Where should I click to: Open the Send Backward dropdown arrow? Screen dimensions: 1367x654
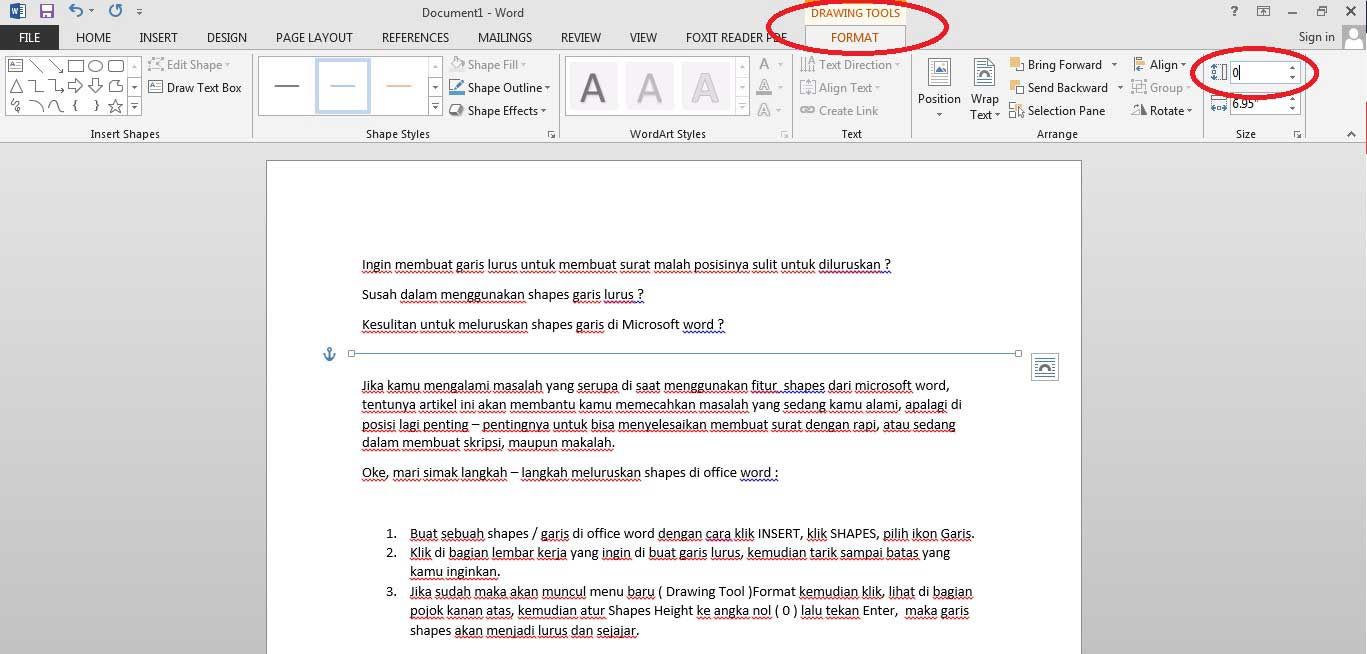pyautogui.click(x=1120, y=88)
